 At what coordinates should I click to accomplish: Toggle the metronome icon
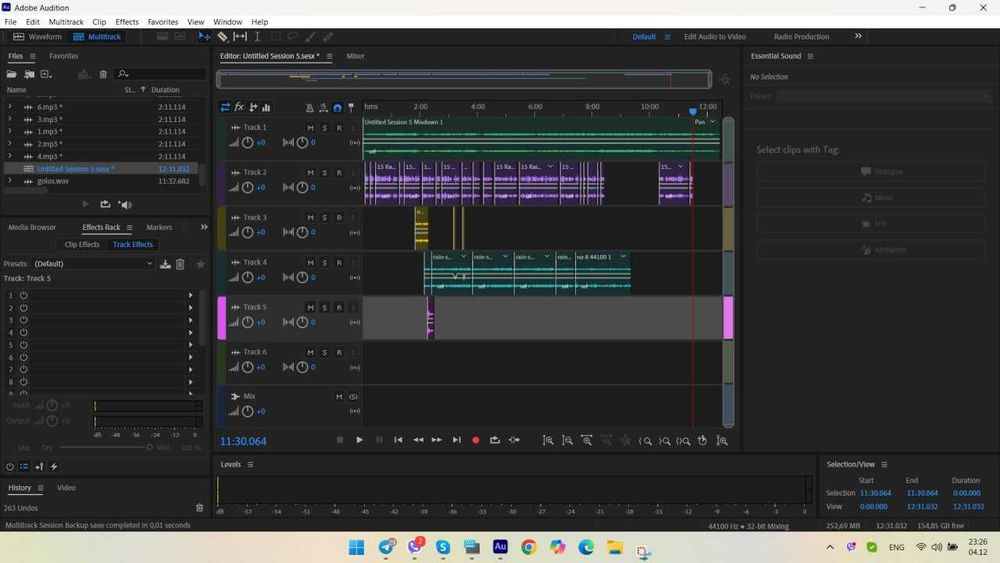point(309,108)
